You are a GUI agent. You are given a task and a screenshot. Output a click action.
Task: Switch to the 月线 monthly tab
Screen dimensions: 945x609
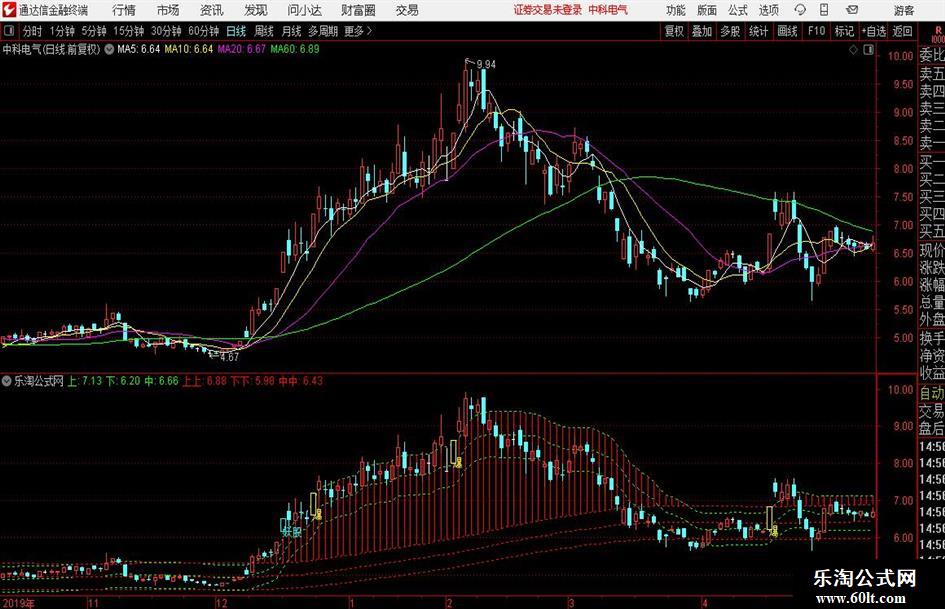click(292, 31)
